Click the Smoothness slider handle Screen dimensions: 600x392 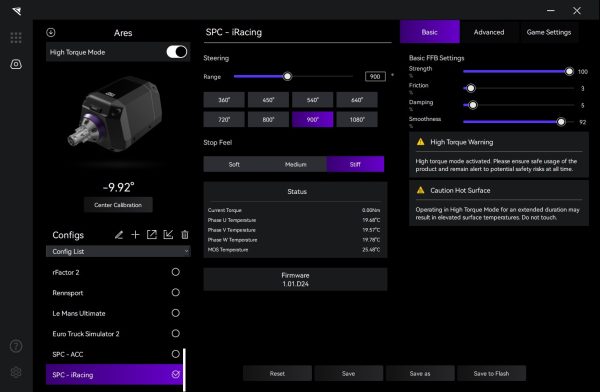click(x=561, y=122)
